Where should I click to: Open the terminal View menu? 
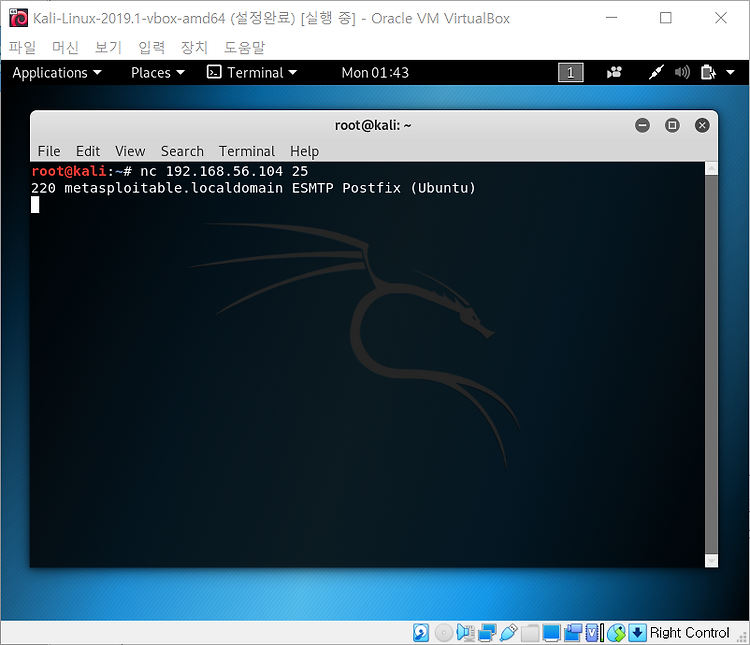(x=130, y=151)
